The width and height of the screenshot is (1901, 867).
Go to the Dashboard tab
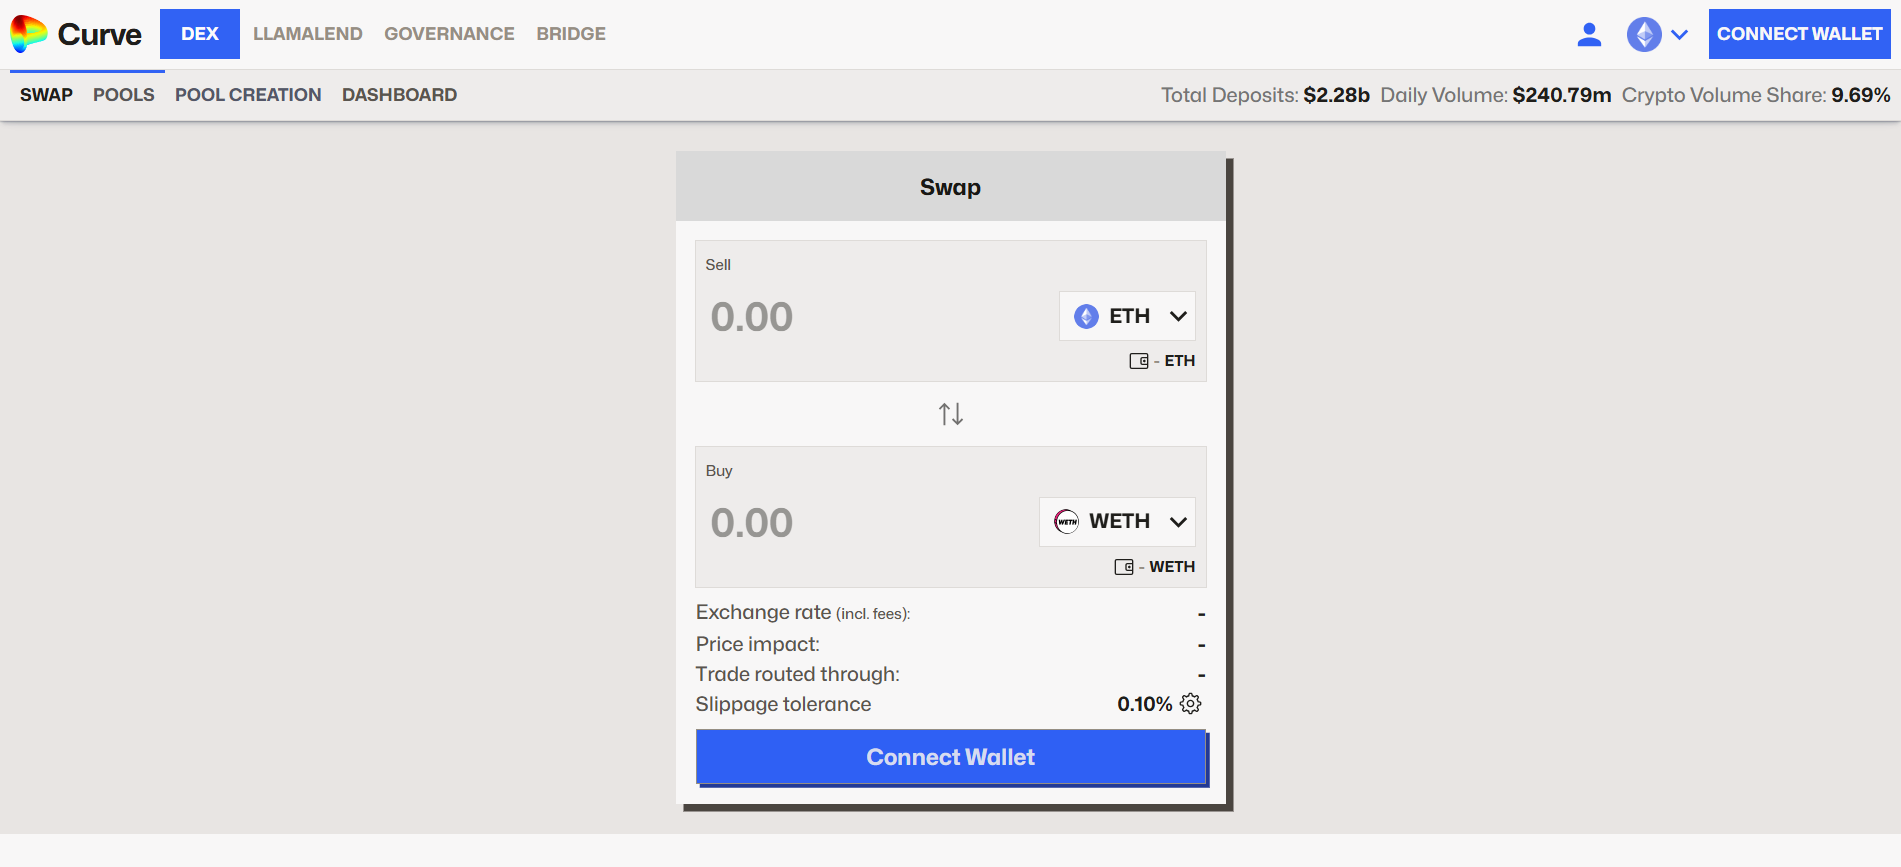pyautogui.click(x=399, y=95)
